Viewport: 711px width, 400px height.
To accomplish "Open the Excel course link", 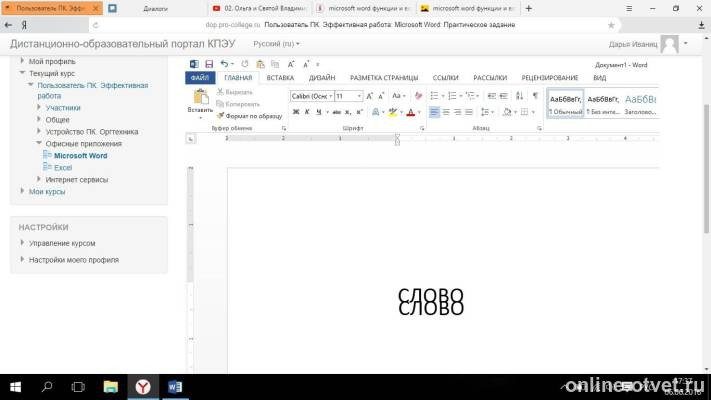I will point(63,167).
